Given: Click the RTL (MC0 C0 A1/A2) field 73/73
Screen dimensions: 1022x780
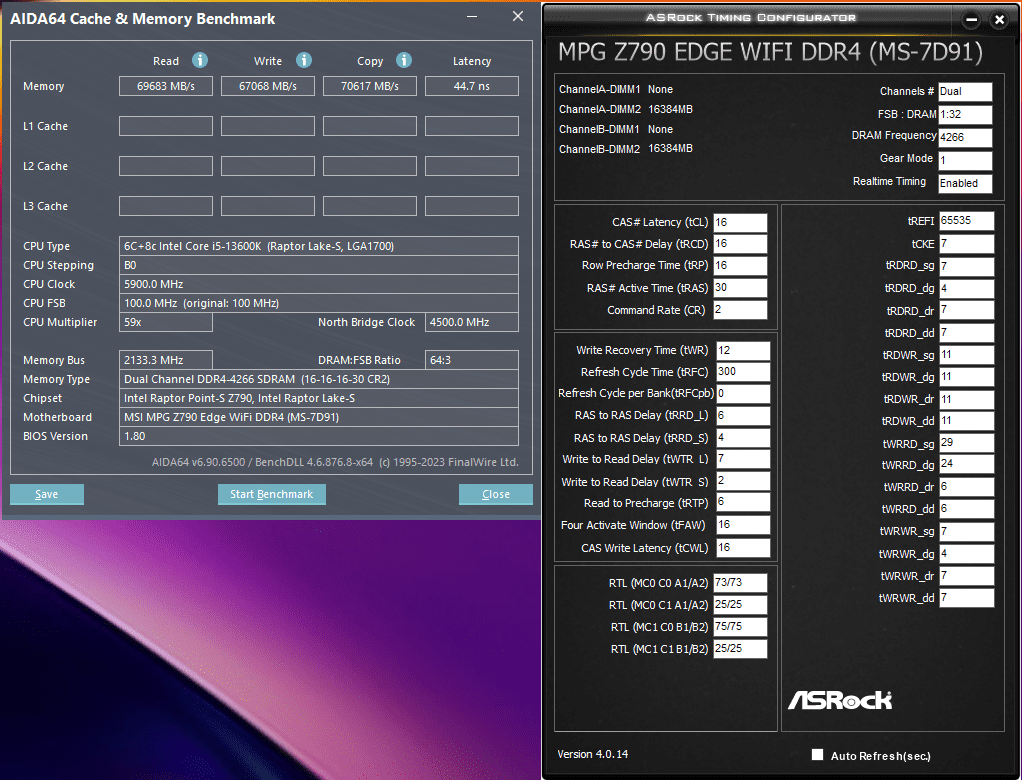Looking at the screenshot, I should (740, 583).
